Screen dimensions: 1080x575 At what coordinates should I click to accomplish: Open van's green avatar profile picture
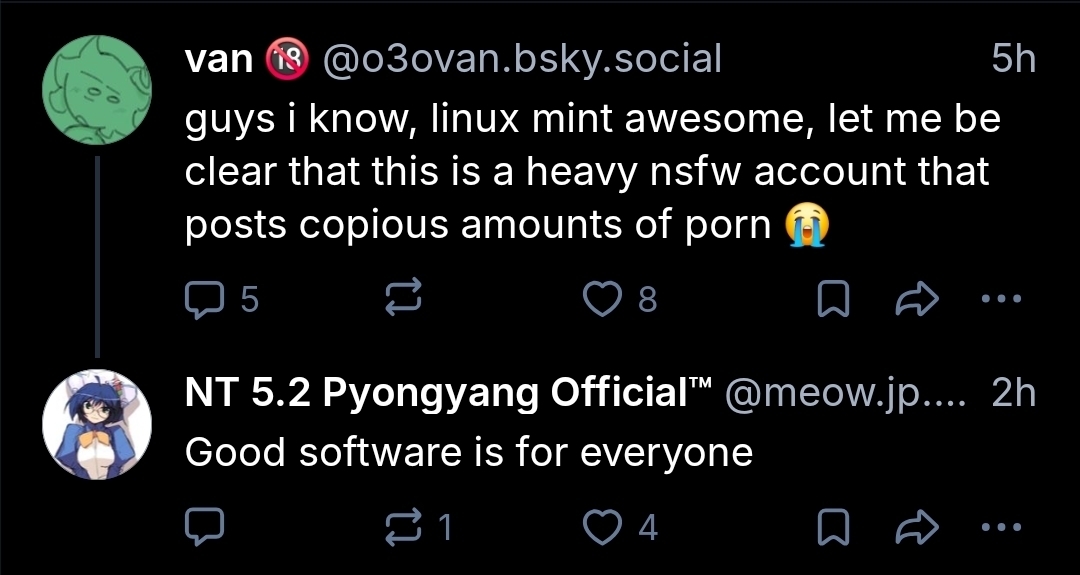(x=96, y=91)
